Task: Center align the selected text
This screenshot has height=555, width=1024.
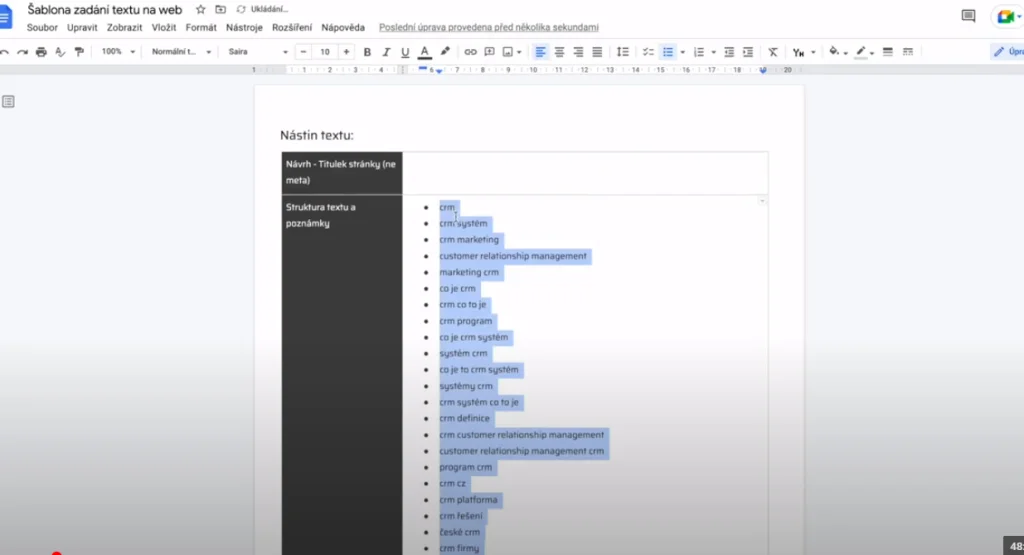Action: 559,52
